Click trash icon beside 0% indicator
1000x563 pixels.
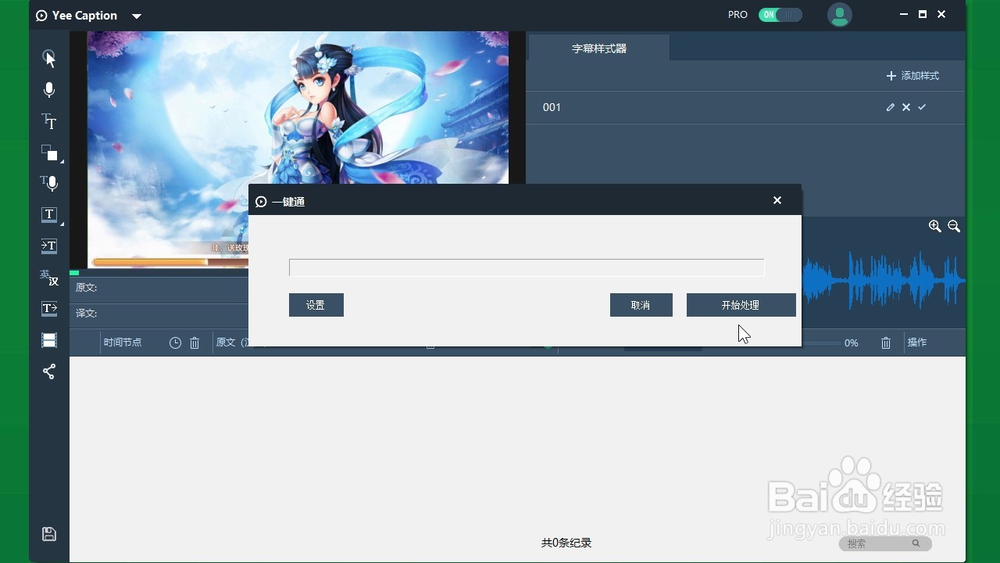(x=886, y=343)
